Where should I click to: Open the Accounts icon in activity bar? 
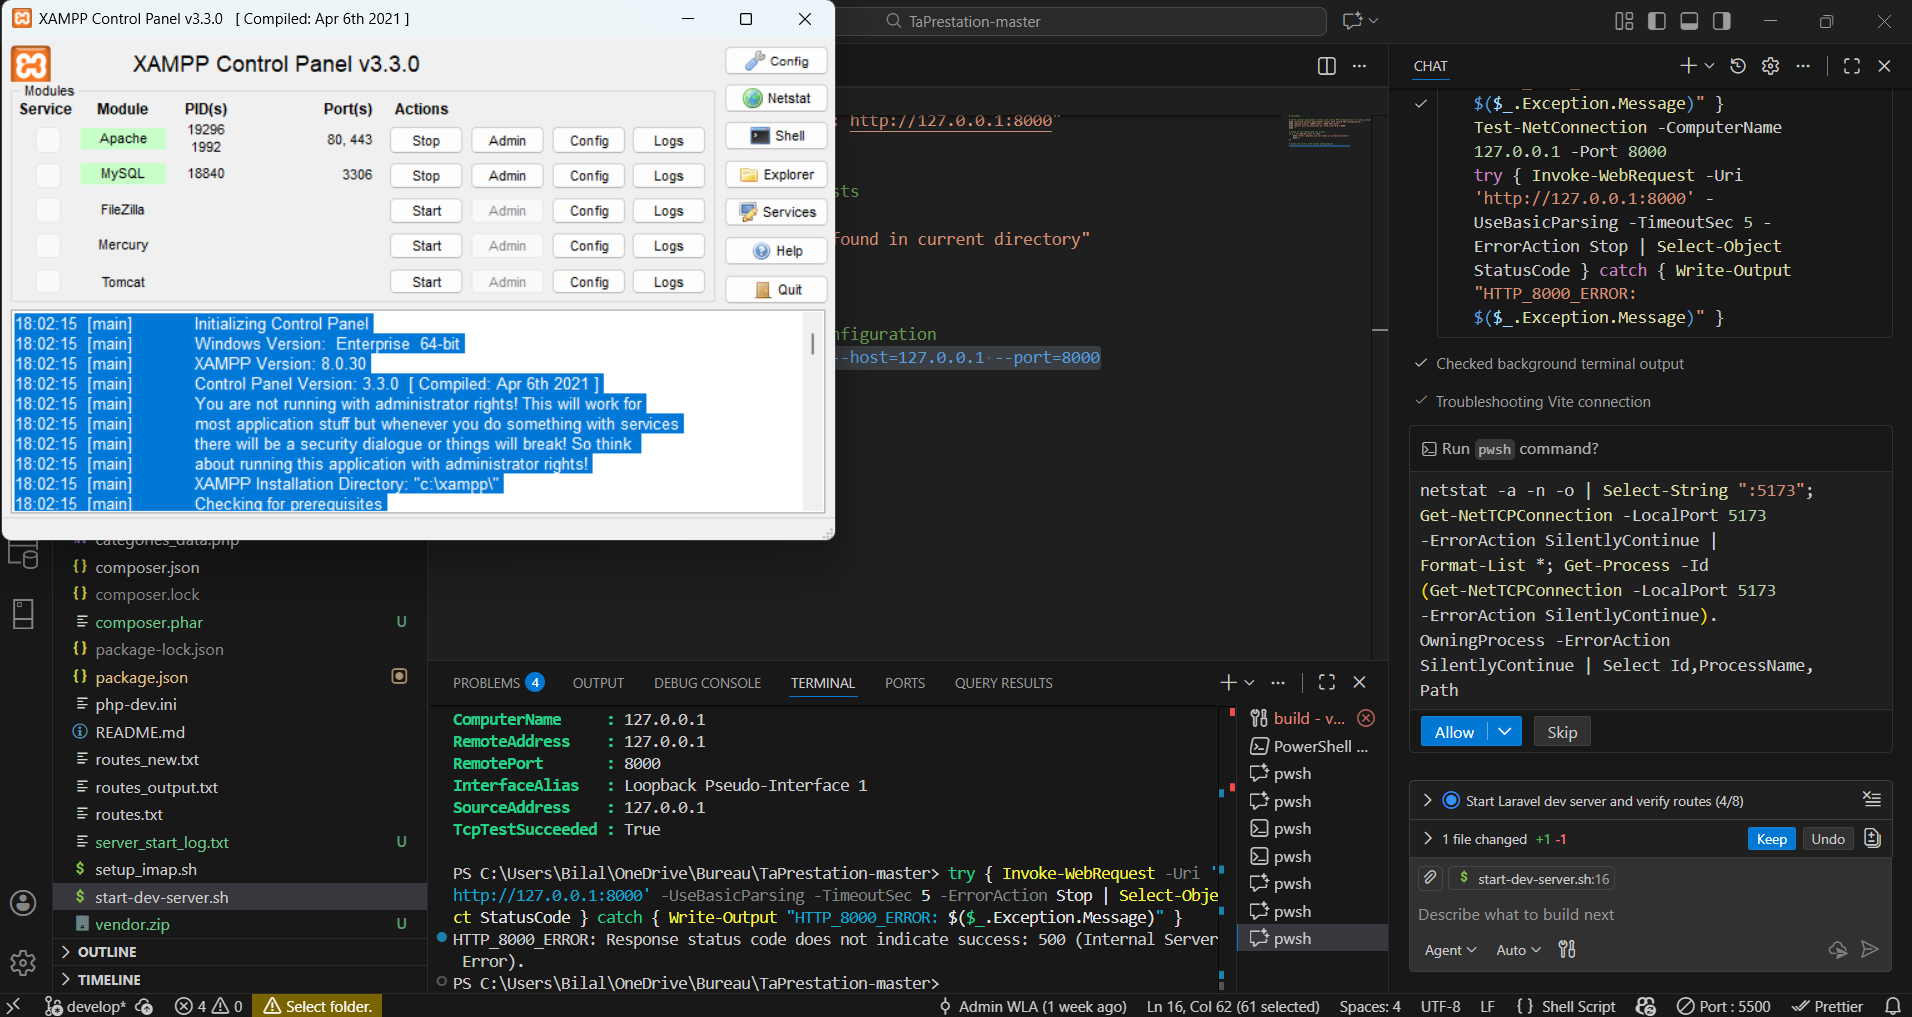click(x=23, y=903)
